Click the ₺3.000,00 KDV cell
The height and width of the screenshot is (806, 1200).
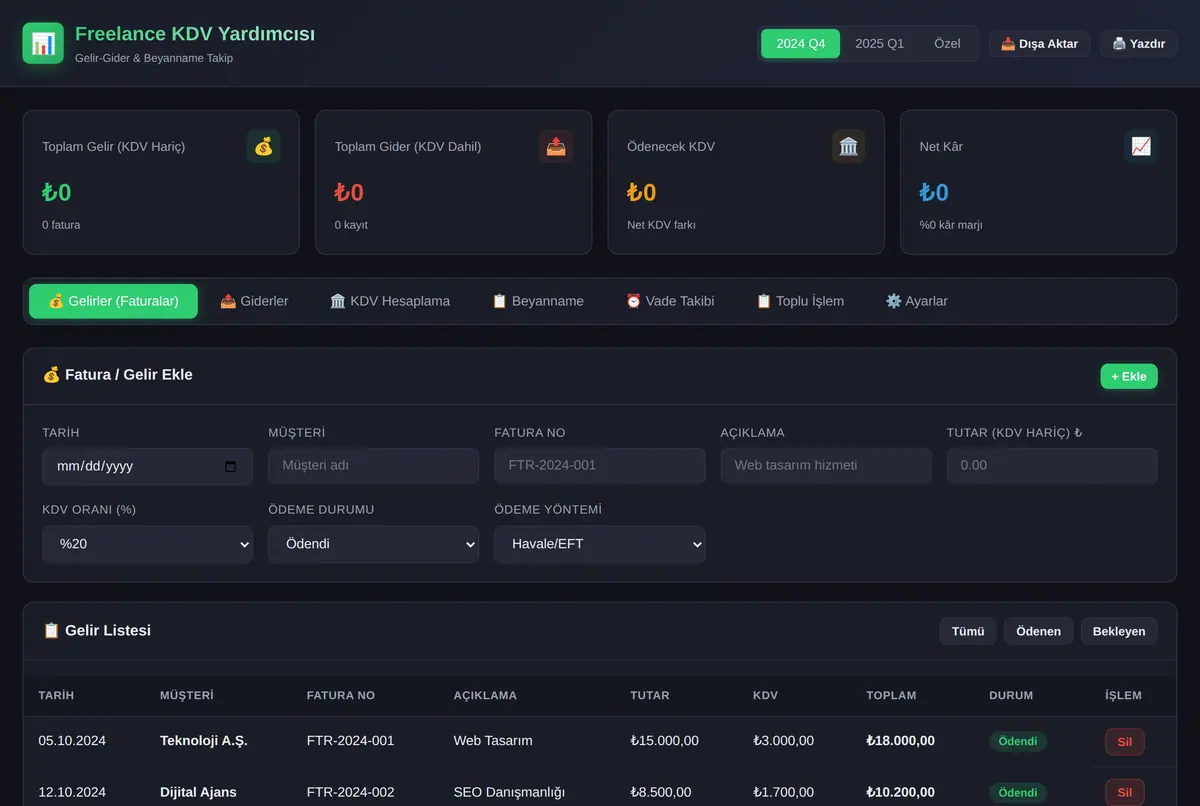coord(784,741)
